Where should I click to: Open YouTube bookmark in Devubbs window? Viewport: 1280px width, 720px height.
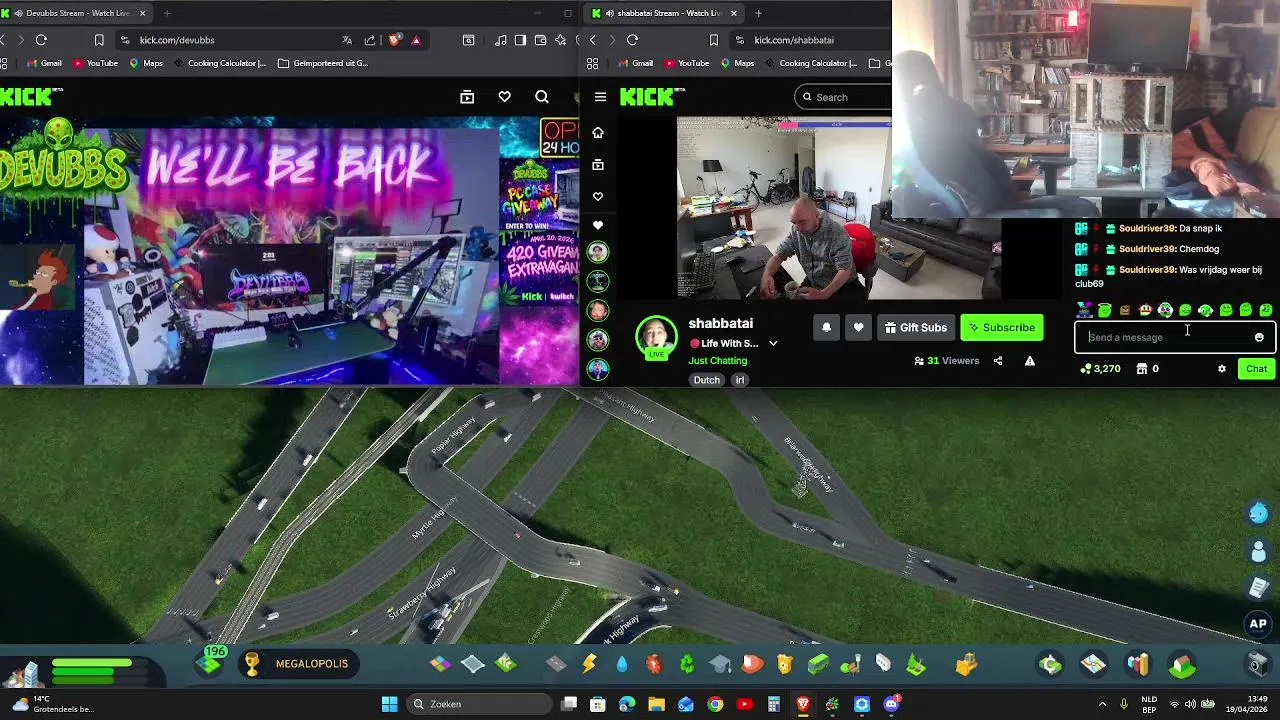[x=95, y=63]
